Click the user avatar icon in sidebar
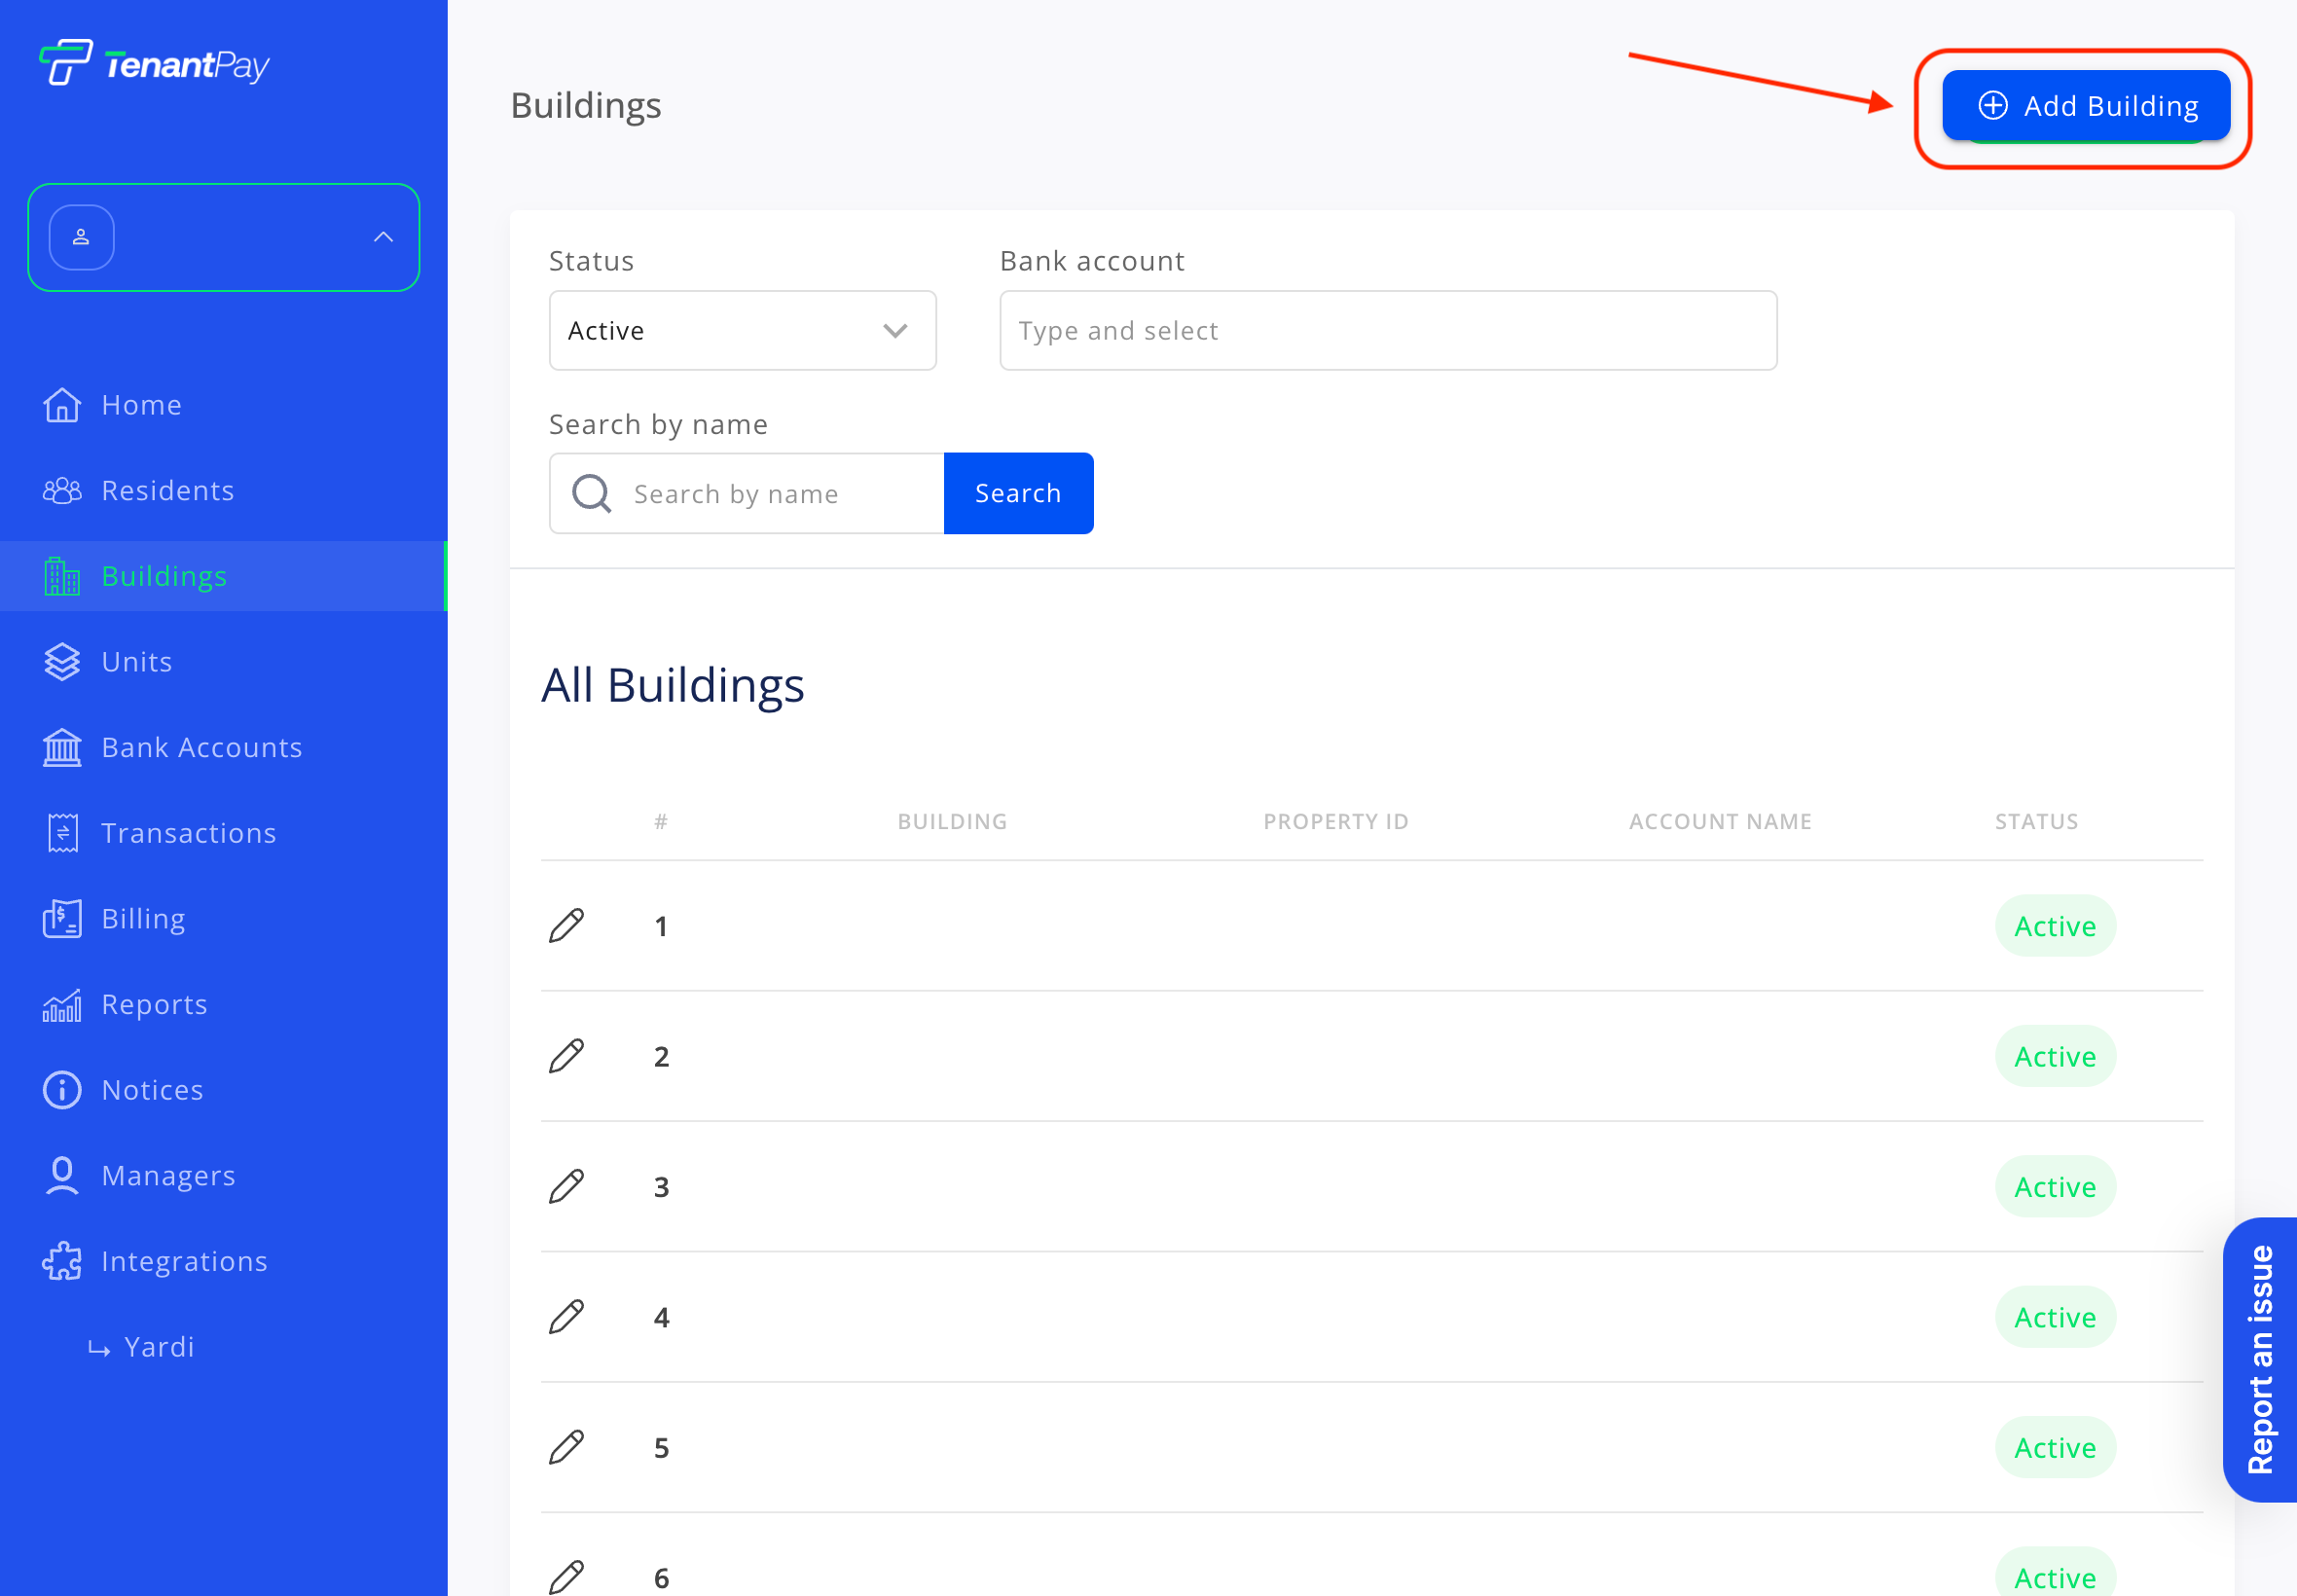Viewport: 2297px width, 1596px height. 81,237
